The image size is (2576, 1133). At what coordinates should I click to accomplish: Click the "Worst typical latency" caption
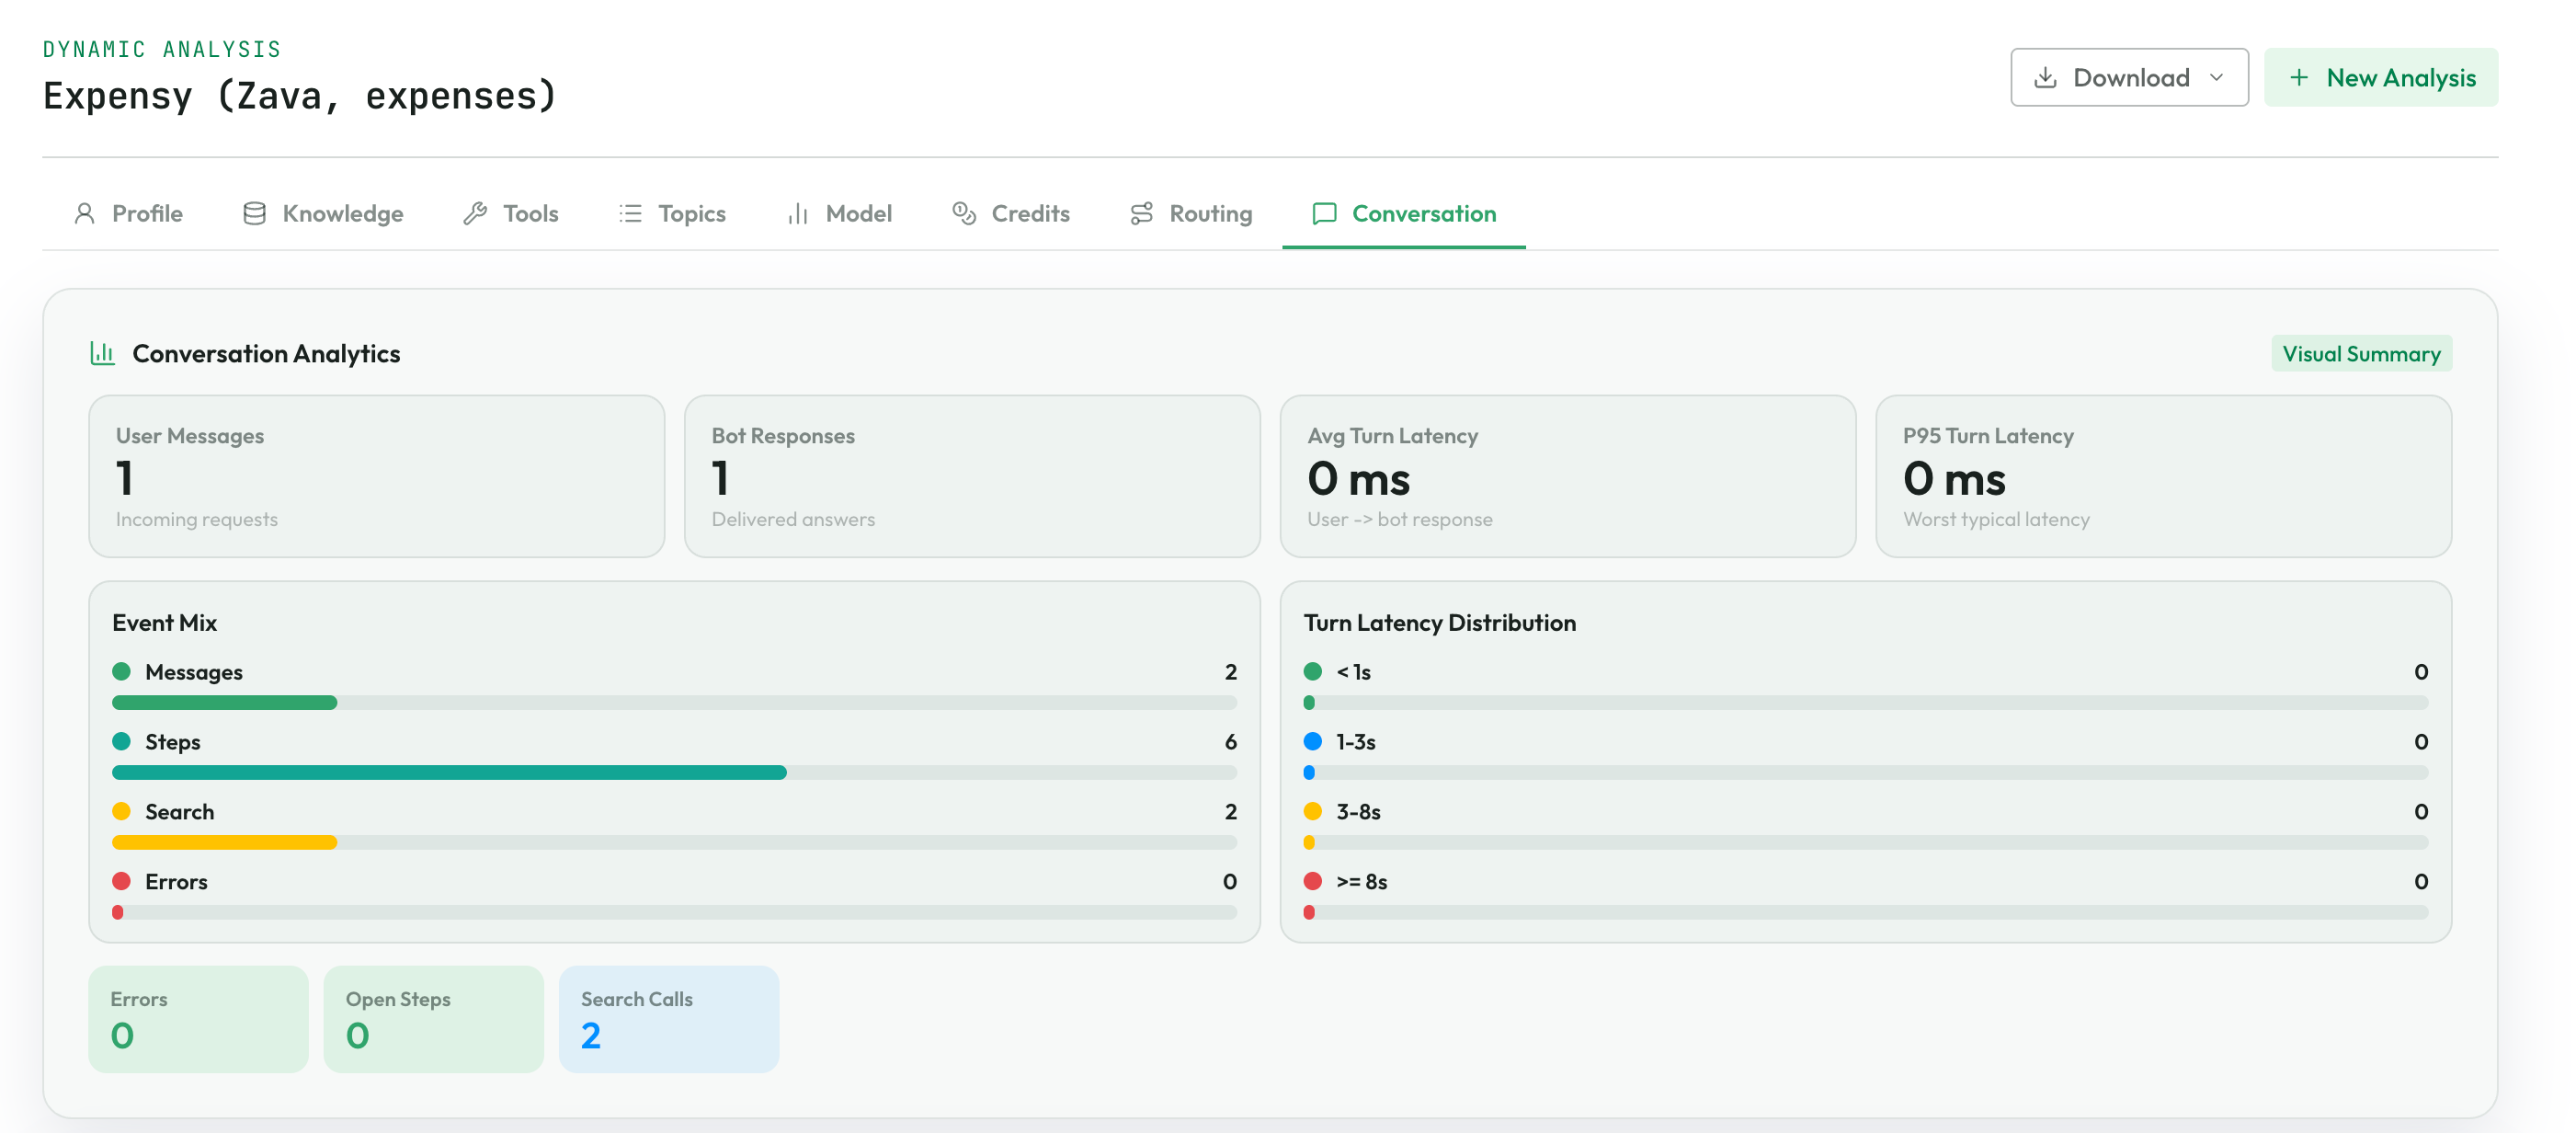(1996, 519)
